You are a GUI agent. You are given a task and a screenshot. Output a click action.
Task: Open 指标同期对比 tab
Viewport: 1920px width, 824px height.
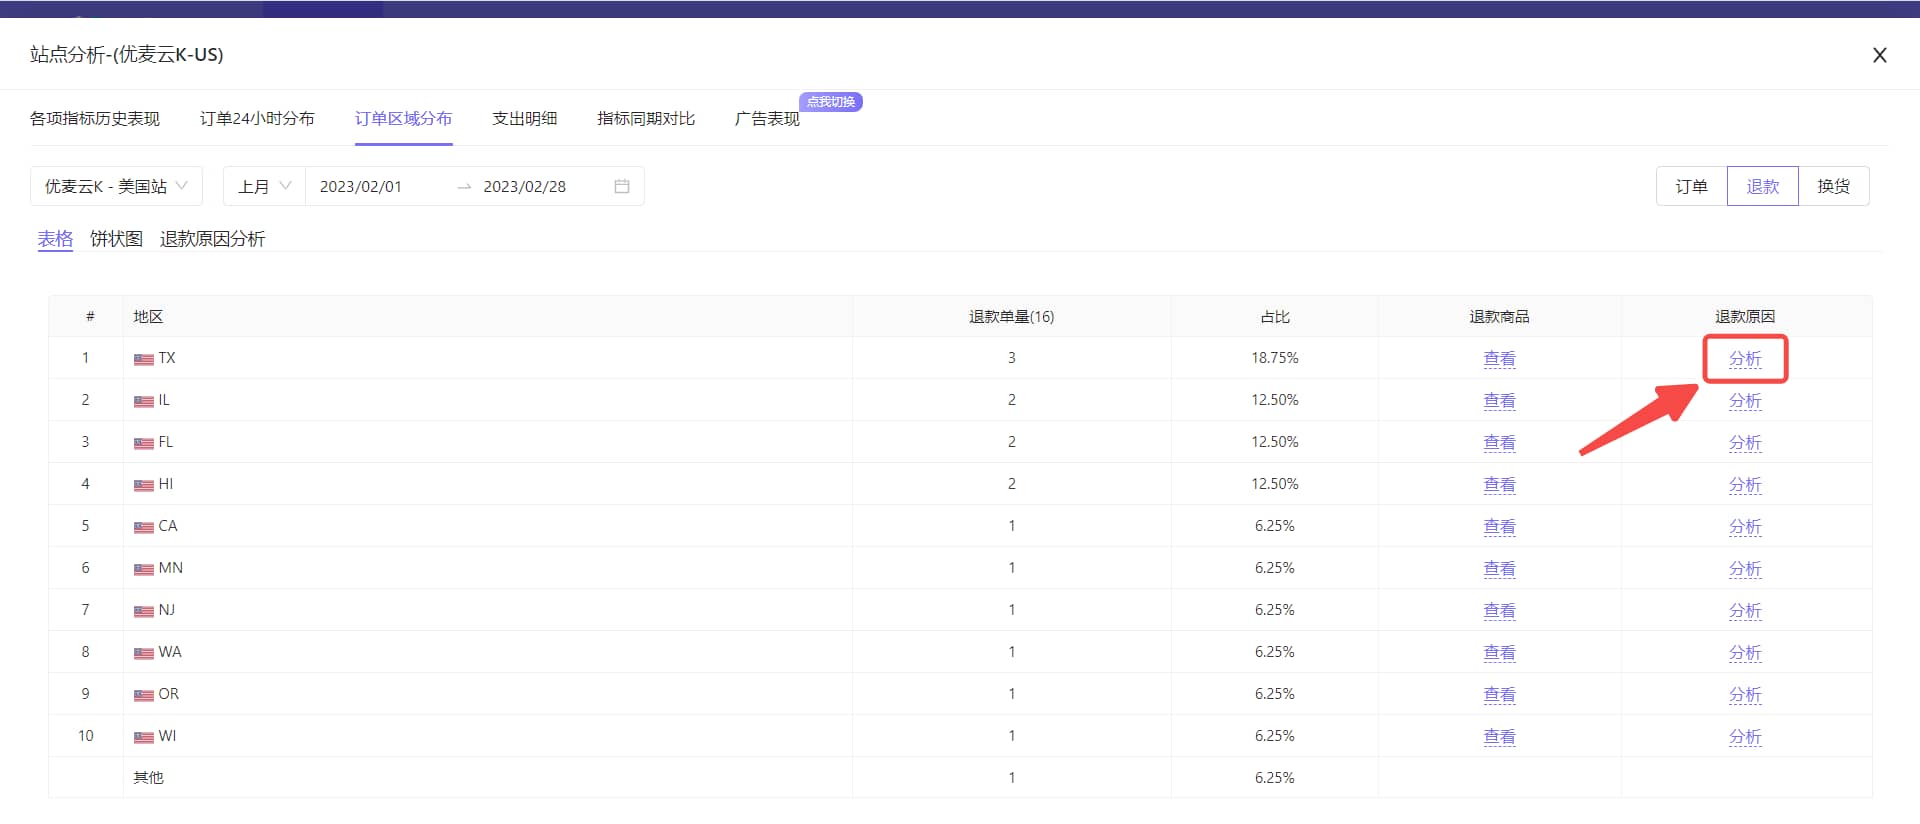646,118
